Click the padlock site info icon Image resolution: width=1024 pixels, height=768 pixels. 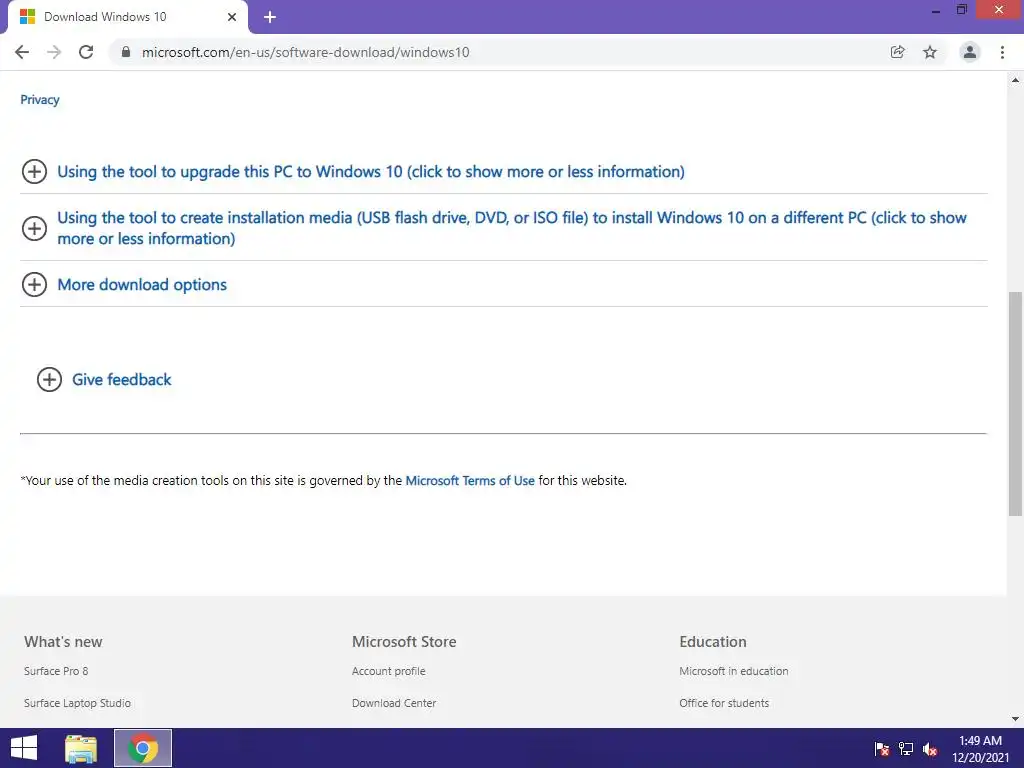tap(126, 52)
